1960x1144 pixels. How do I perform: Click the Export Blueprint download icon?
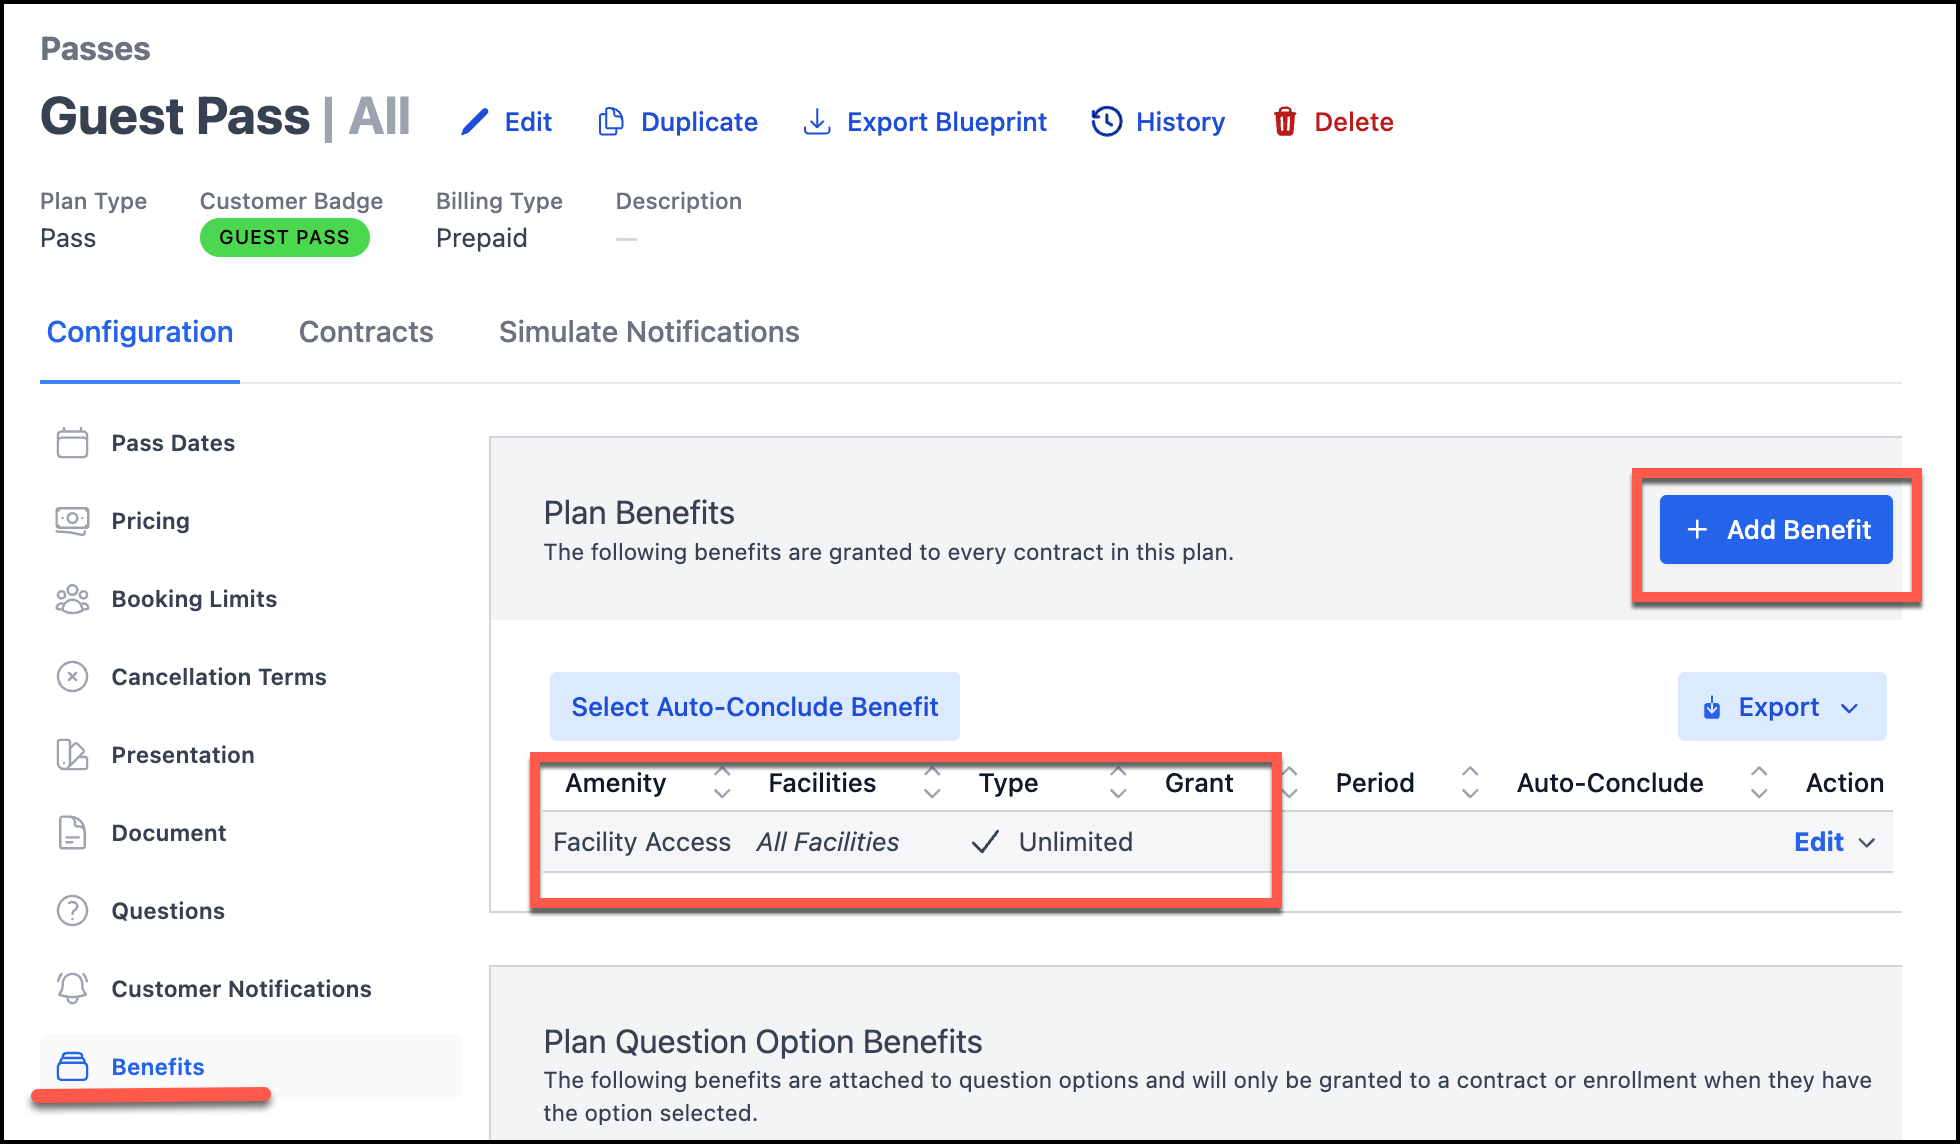pyautogui.click(x=817, y=122)
